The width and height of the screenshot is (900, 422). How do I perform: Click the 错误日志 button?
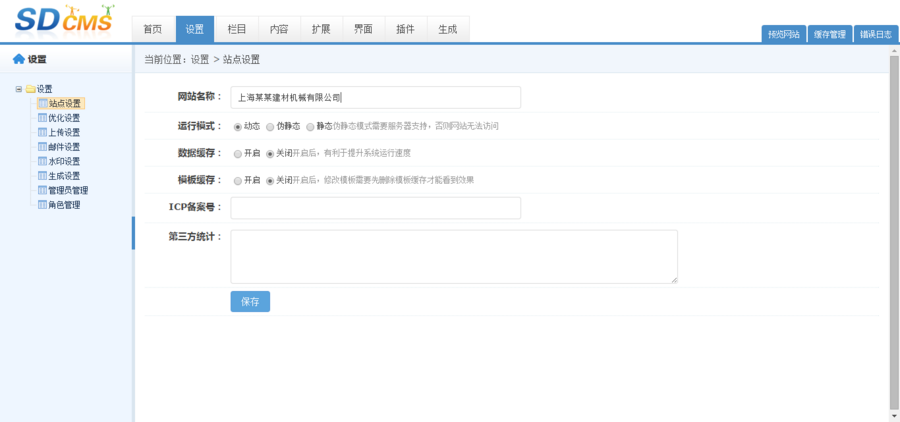(876, 34)
